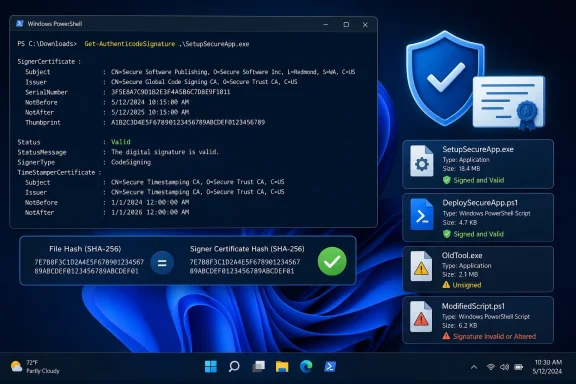Click the File Hash (SHA-256) heading
576x384 pixels.
85,249
